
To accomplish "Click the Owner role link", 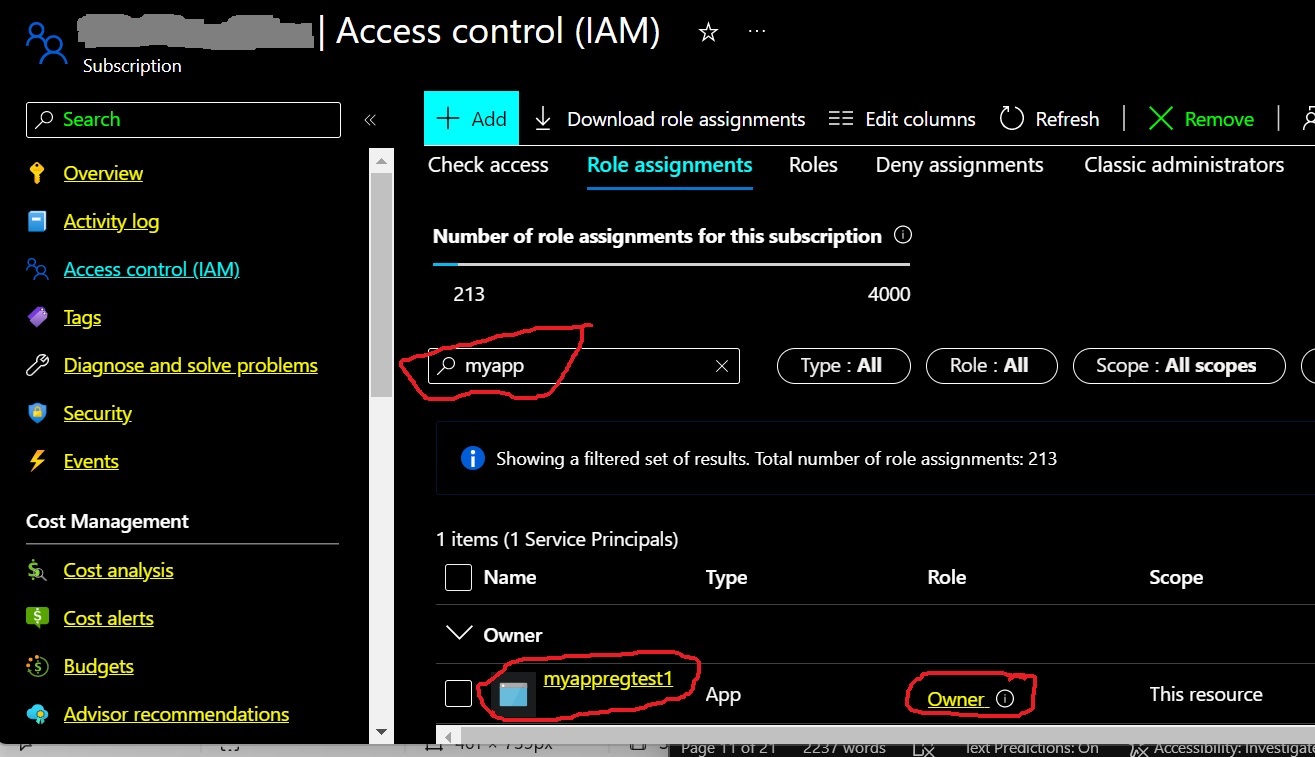I will (956, 700).
